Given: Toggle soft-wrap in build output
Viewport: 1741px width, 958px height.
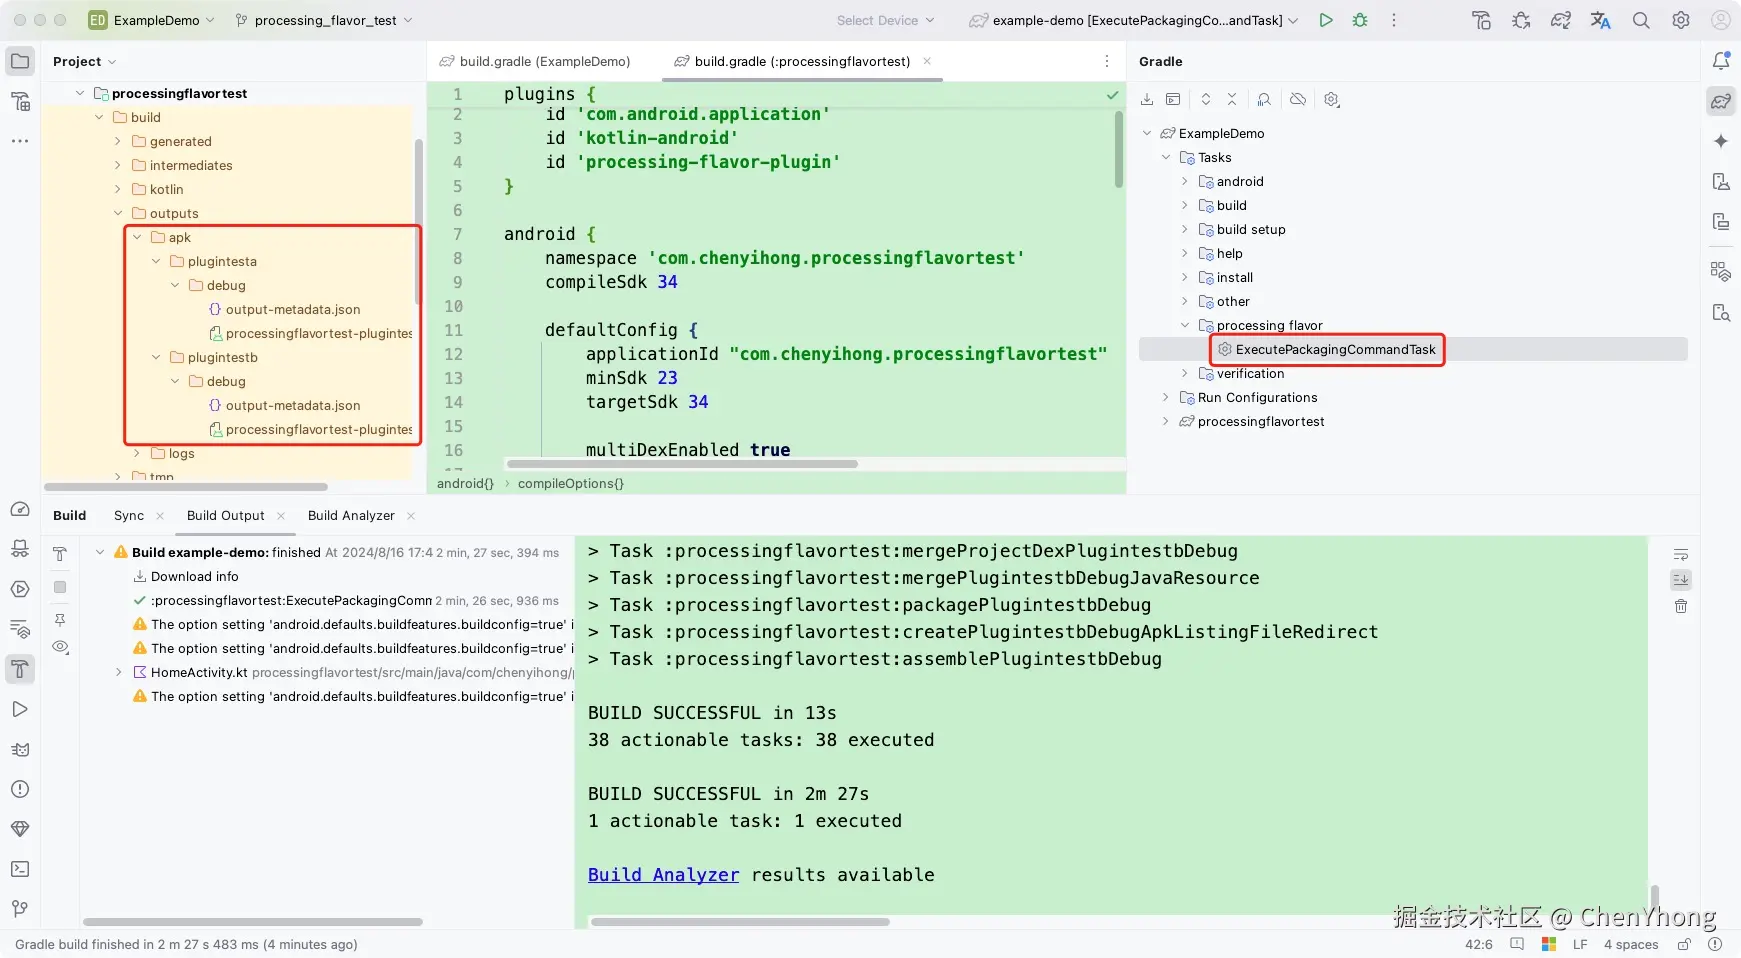Looking at the screenshot, I should click(x=1681, y=554).
